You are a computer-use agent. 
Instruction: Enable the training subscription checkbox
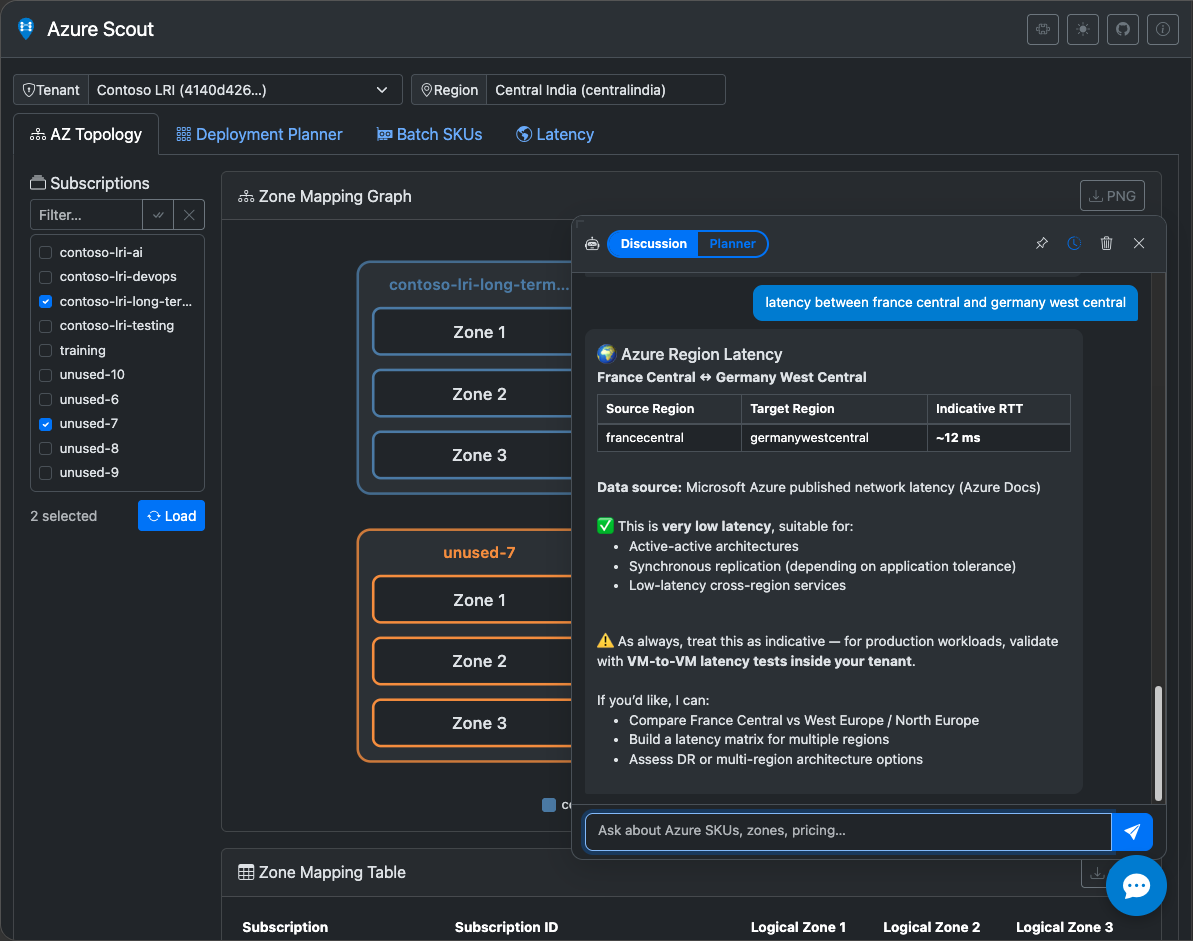click(x=45, y=350)
